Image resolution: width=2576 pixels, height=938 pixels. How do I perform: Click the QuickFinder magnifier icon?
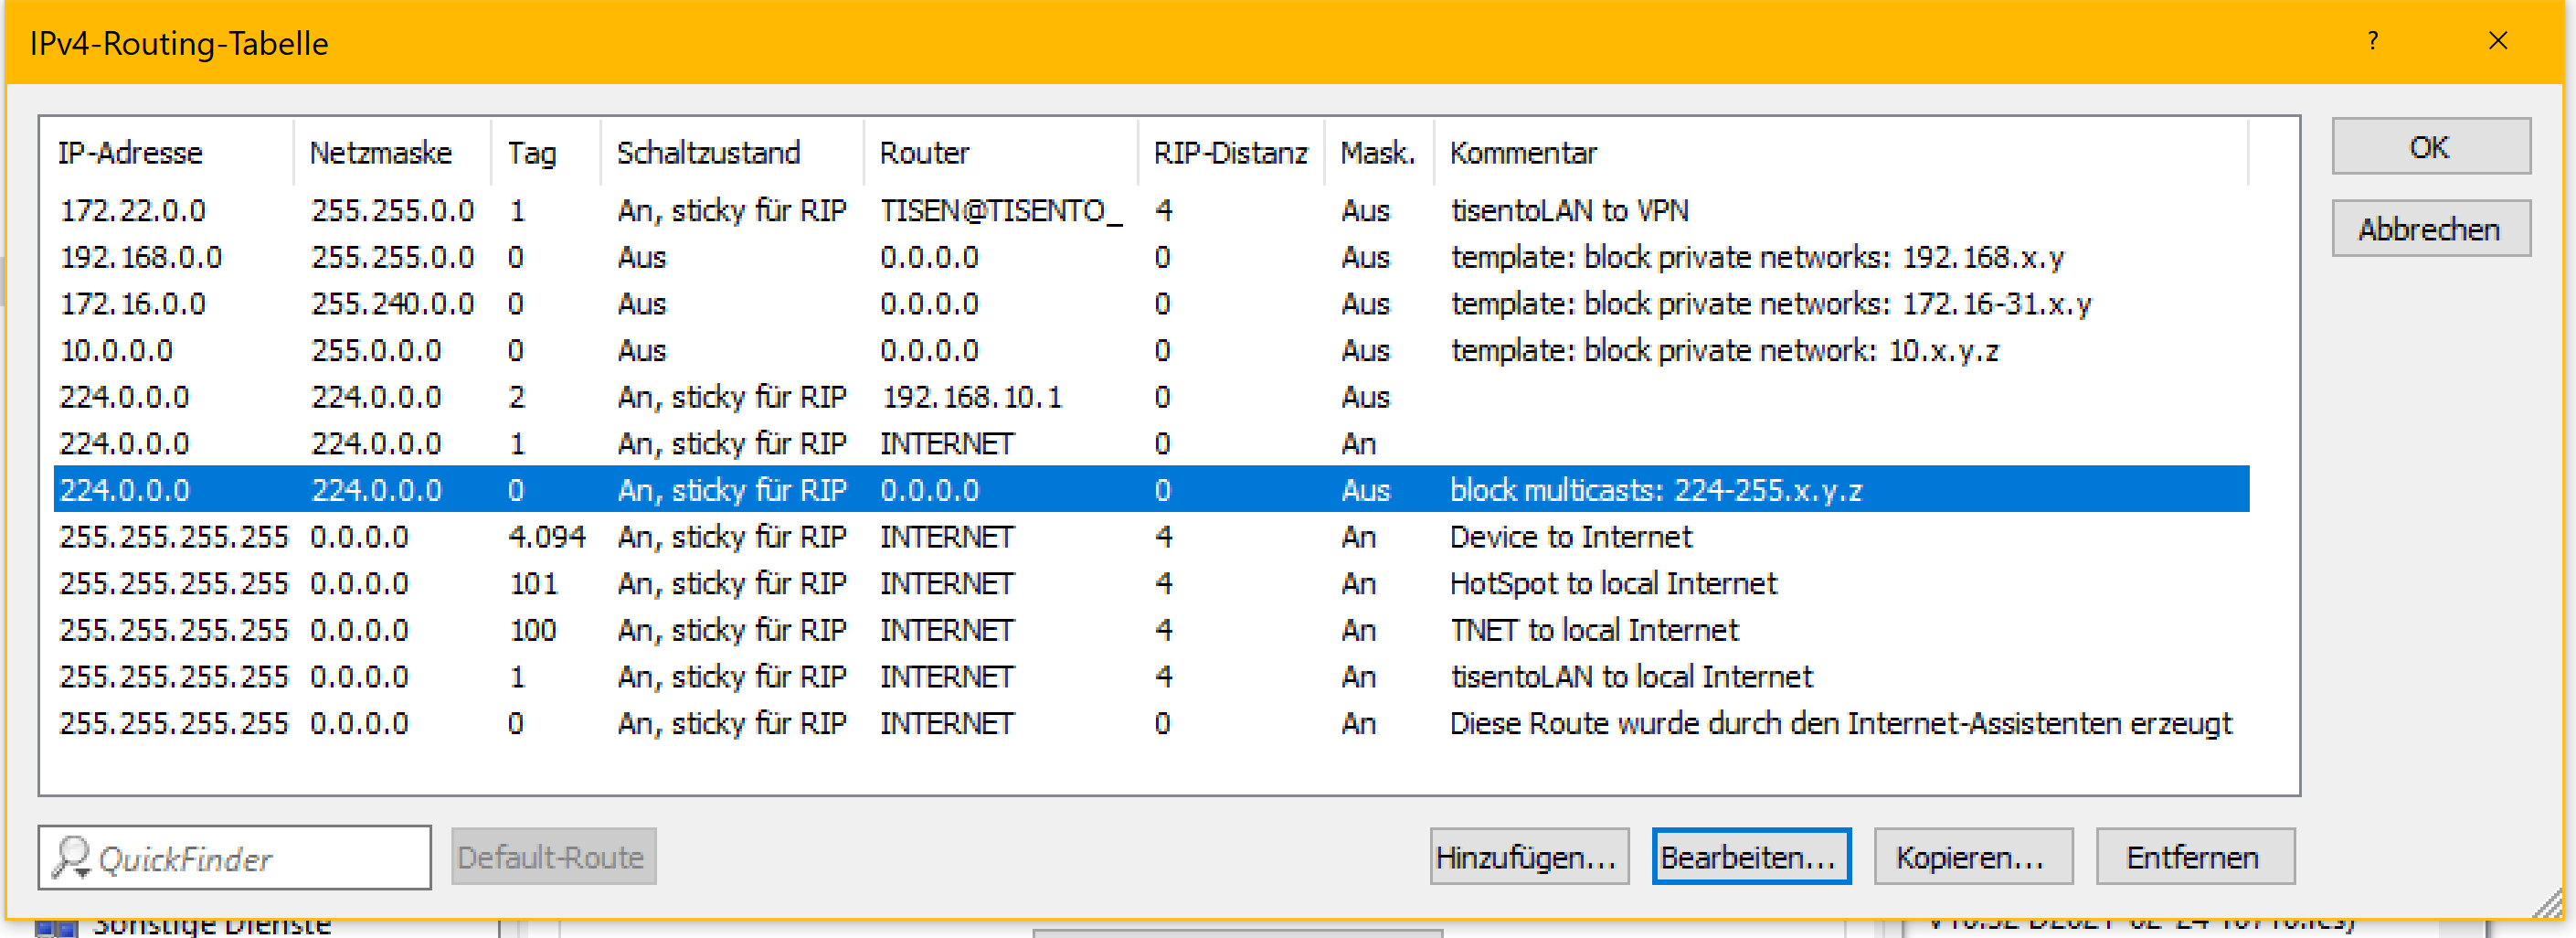pos(71,858)
